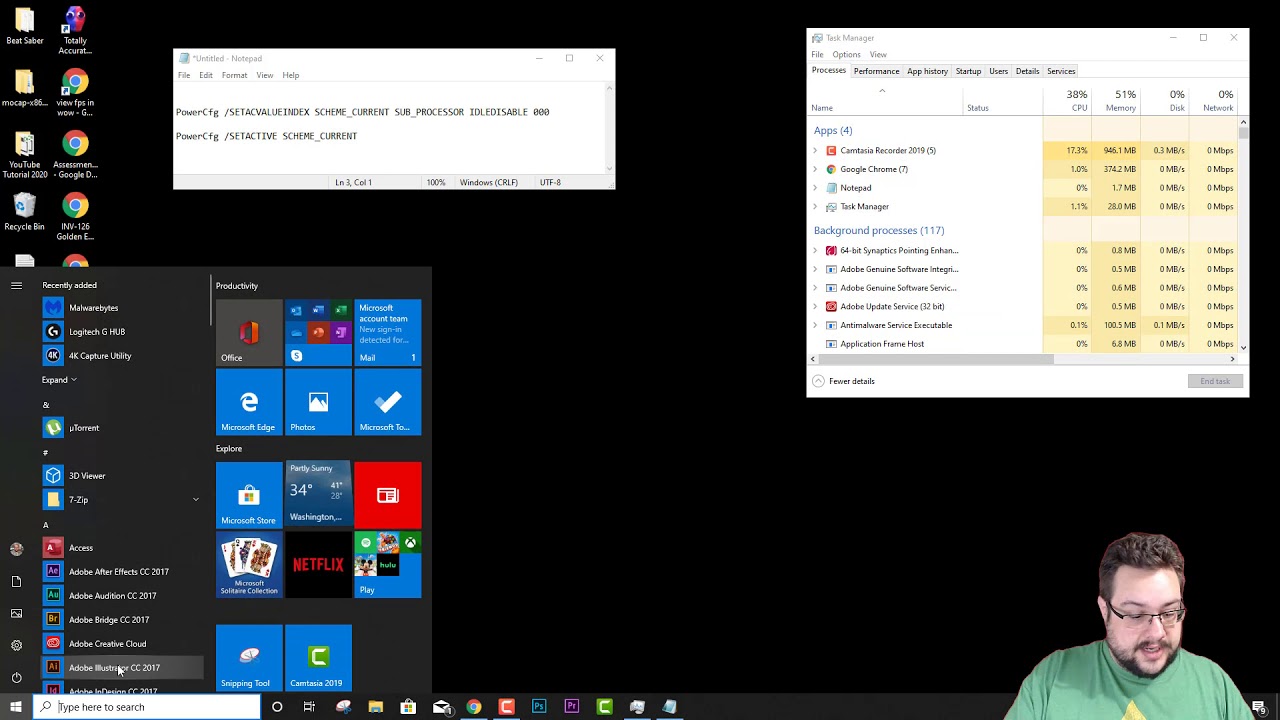Screen dimensions: 1280x720
Task: Sort processes by the Memory column
Action: tap(1115, 101)
